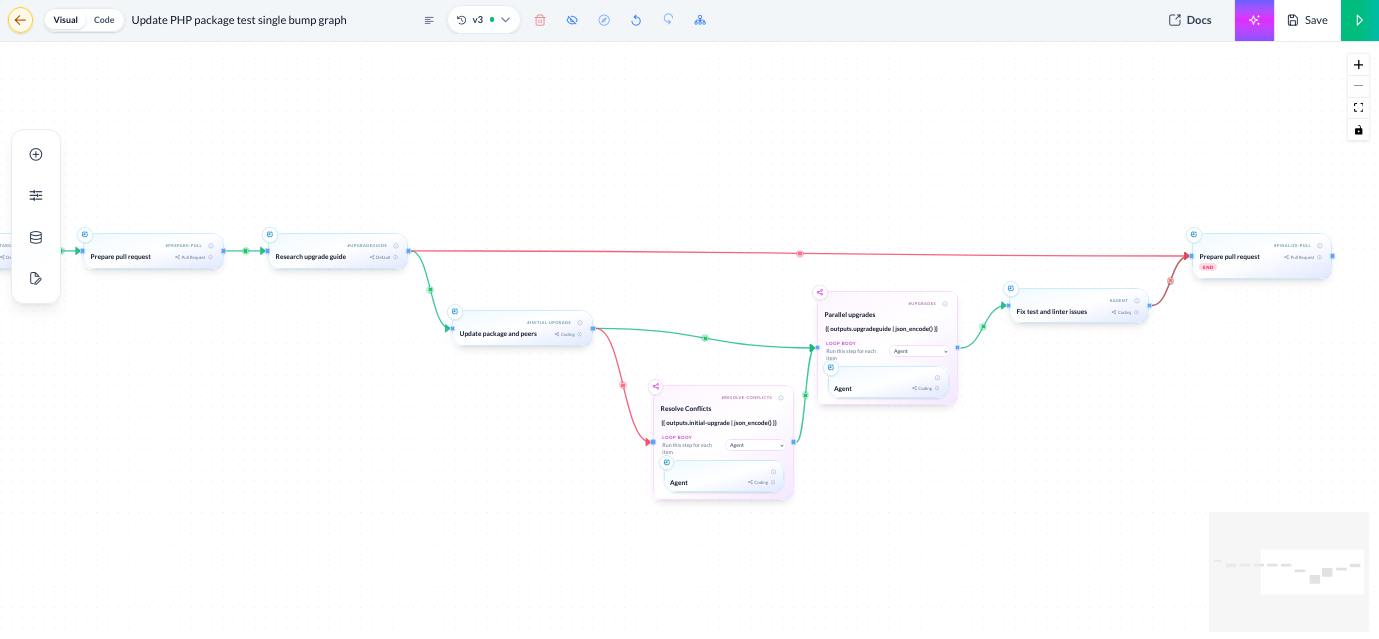The image size is (1379, 639).
Task: Click the graph title text field
Action: pyautogui.click(x=270, y=20)
